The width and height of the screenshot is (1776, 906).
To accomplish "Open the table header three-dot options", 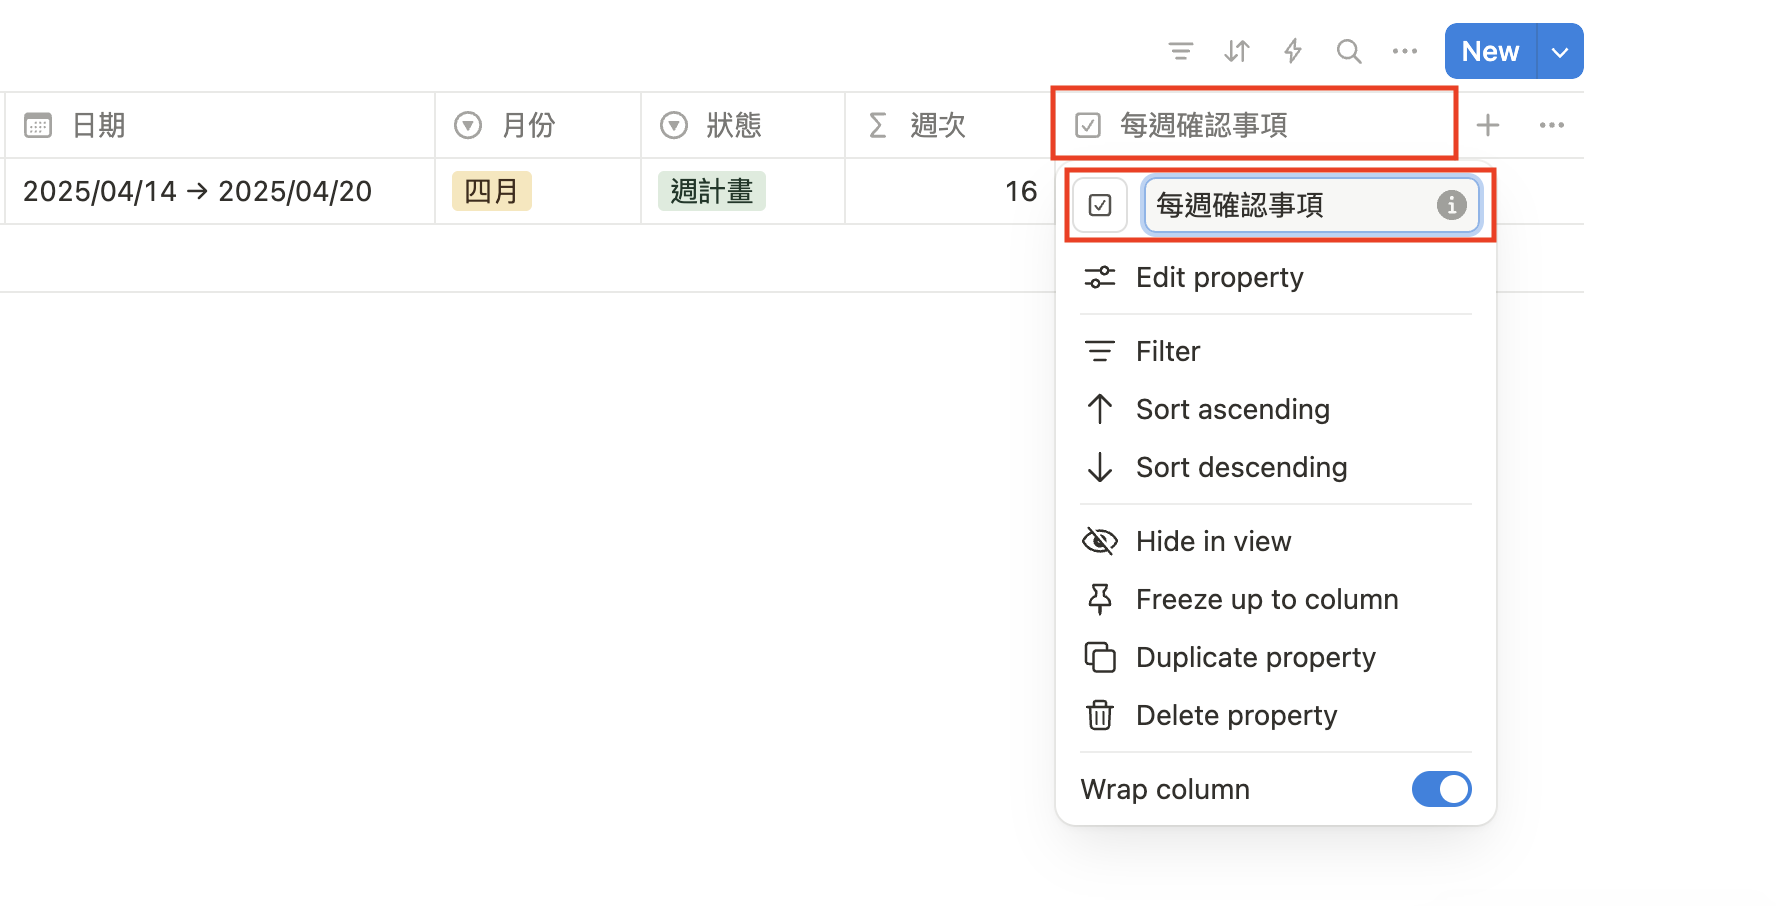I will 1552,125.
